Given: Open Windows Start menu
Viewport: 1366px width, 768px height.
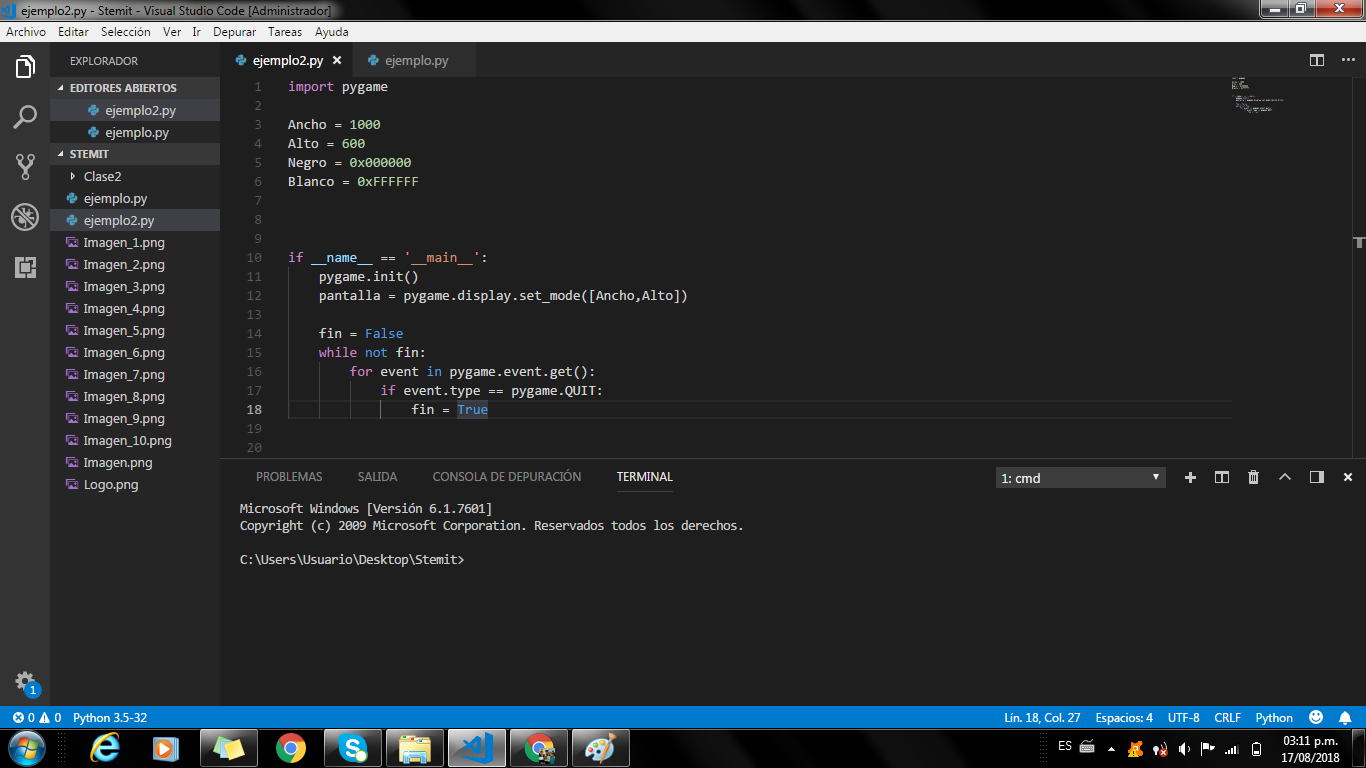Looking at the screenshot, I should [x=25, y=747].
